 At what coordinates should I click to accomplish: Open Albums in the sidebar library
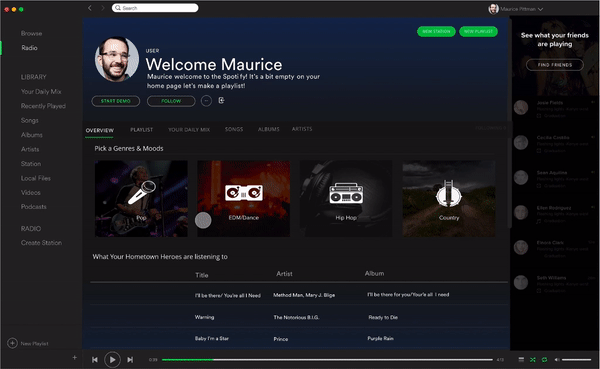pos(32,135)
